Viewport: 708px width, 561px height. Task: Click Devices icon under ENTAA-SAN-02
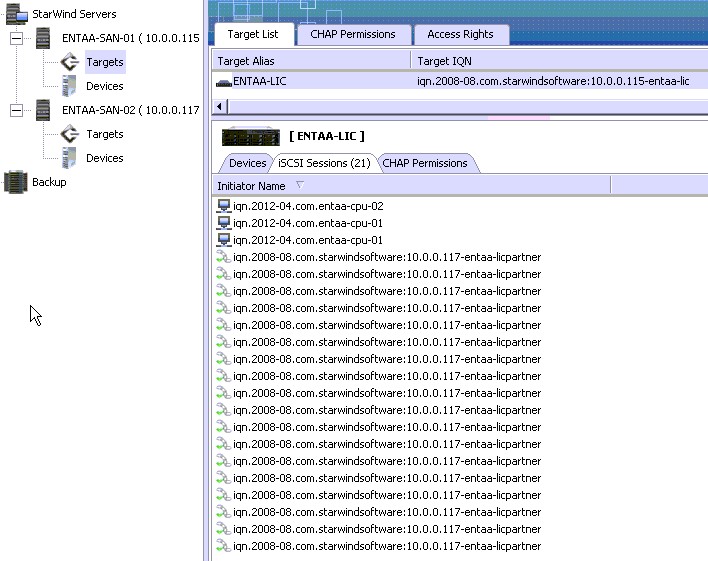[69, 158]
